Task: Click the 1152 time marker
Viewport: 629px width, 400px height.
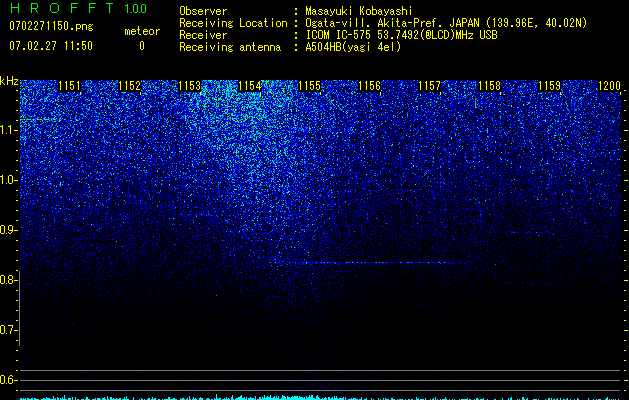Action: (130, 86)
